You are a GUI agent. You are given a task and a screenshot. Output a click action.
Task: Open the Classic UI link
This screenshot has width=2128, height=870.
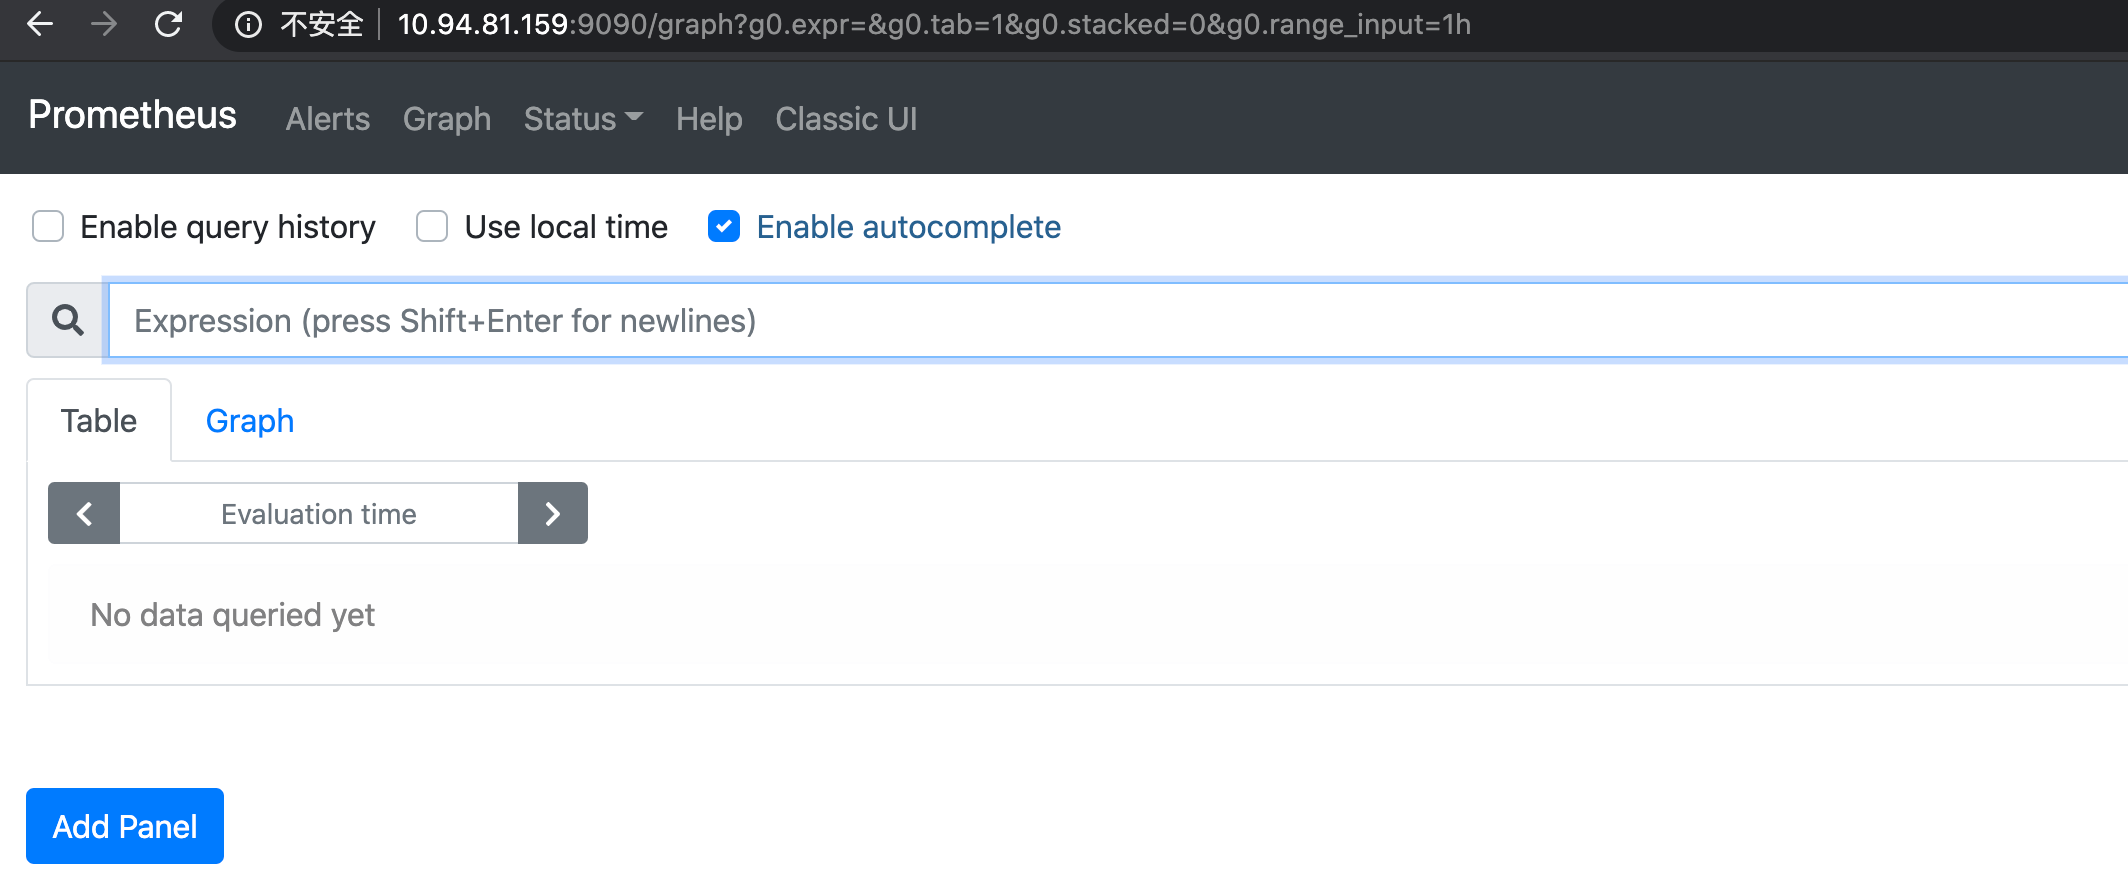coord(846,119)
